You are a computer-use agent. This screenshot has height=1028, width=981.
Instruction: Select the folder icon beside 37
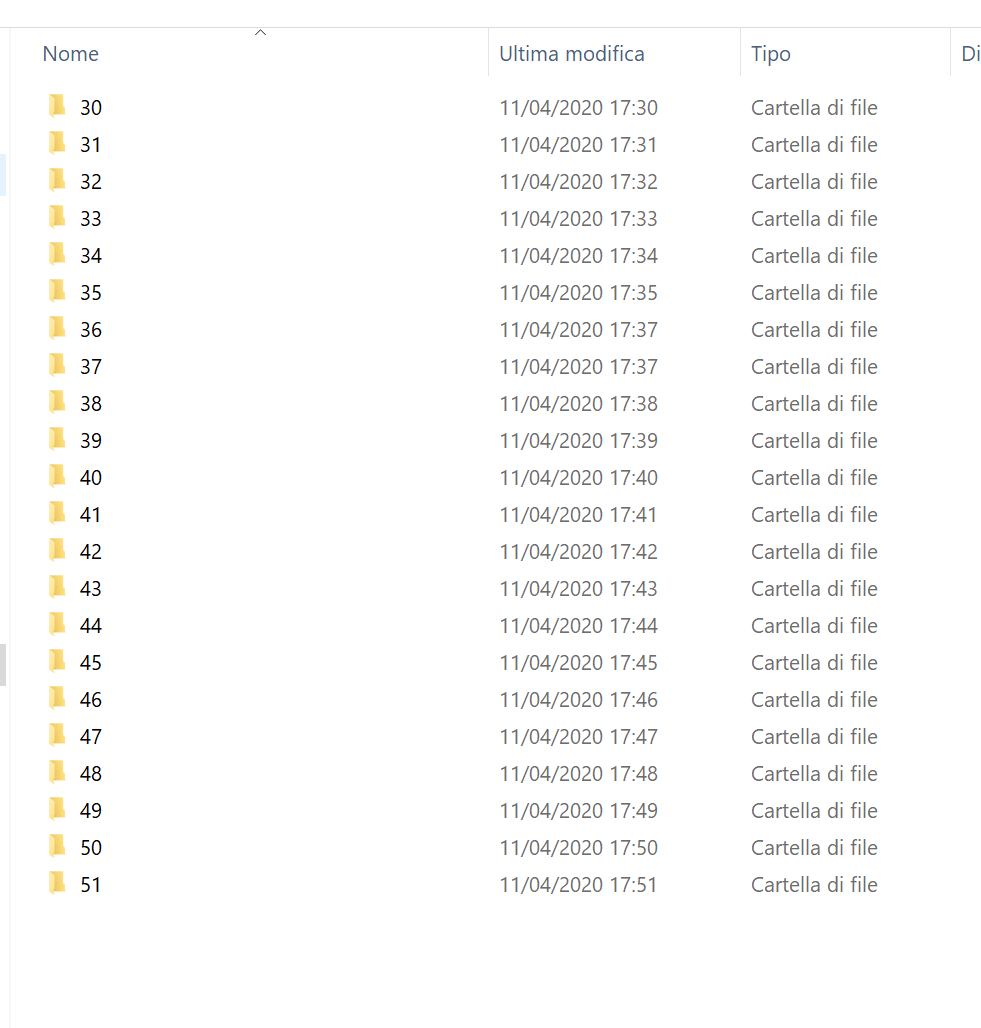58,365
